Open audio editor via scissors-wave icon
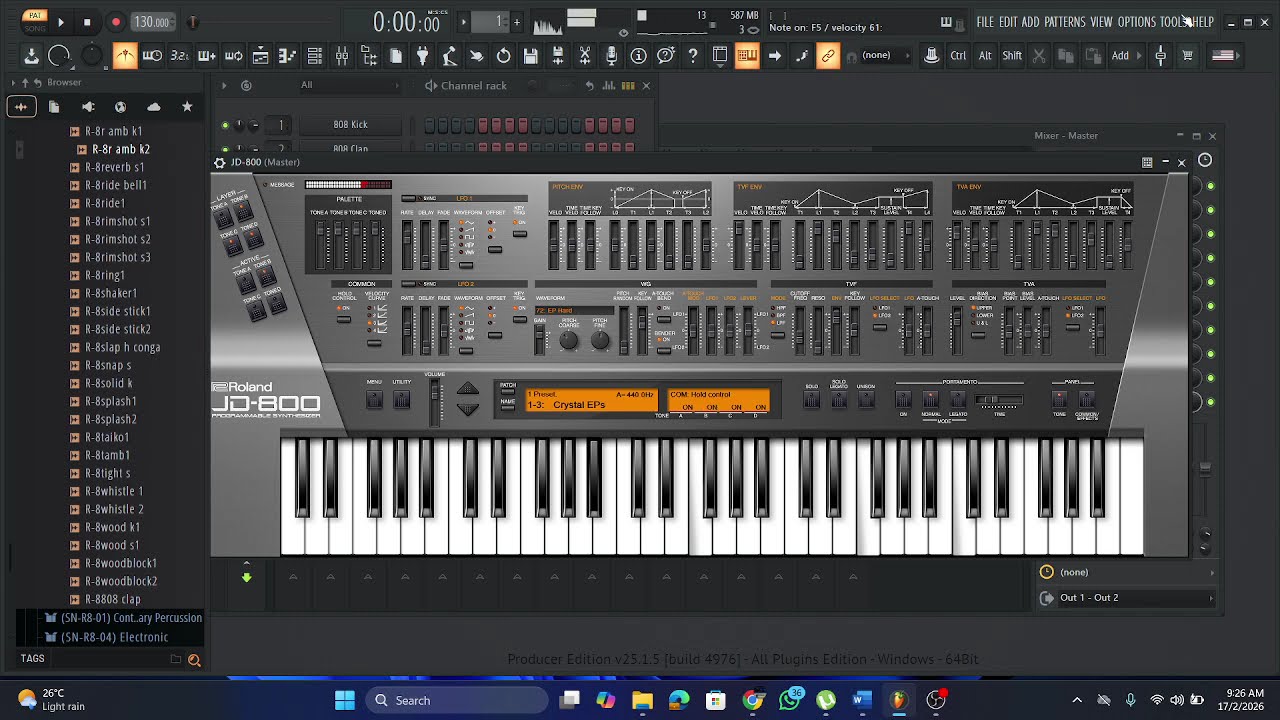 pyautogui.click(x=585, y=56)
